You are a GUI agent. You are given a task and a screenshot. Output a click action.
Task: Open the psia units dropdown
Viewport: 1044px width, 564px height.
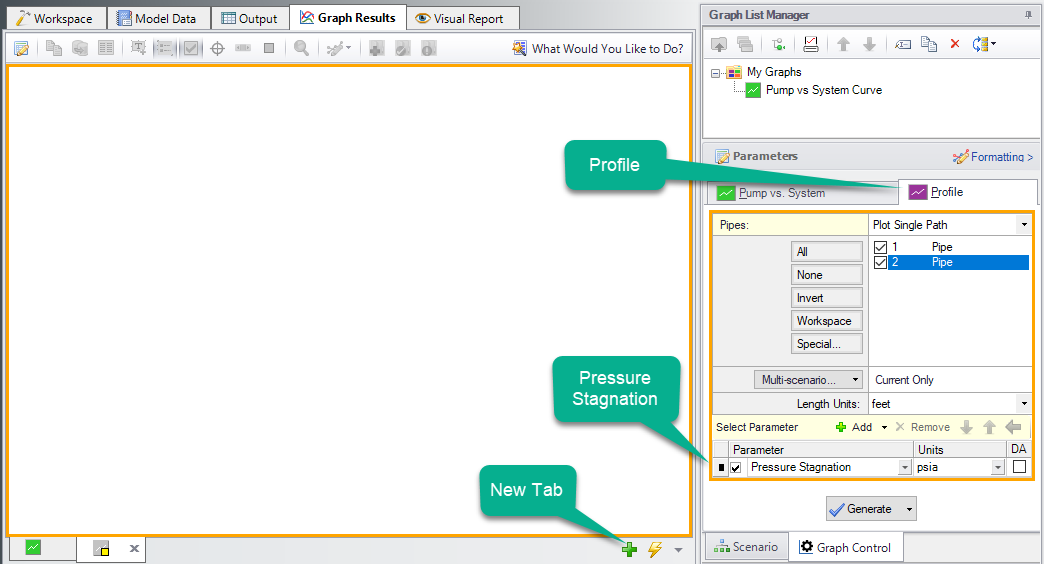point(997,467)
